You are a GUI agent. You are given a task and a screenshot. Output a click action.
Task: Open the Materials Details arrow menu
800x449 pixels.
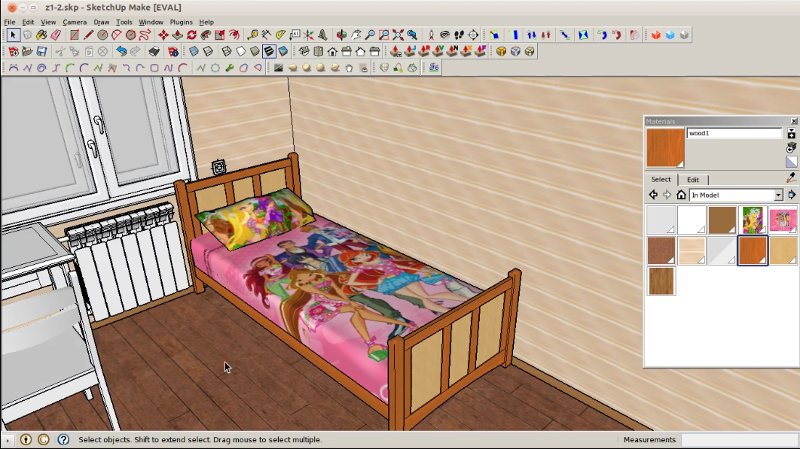click(x=791, y=195)
